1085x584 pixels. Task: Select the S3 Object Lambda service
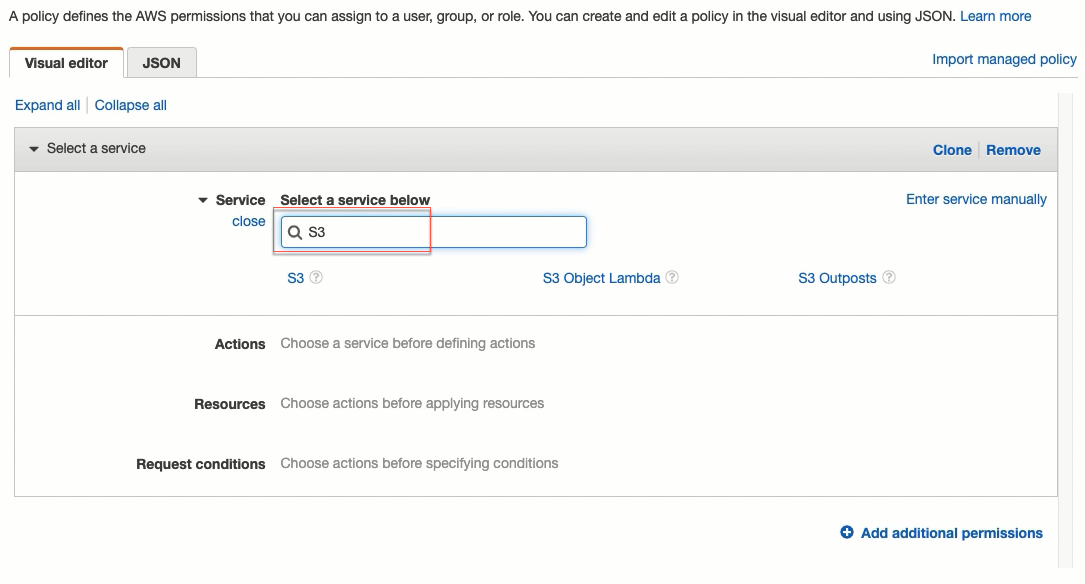[601, 278]
